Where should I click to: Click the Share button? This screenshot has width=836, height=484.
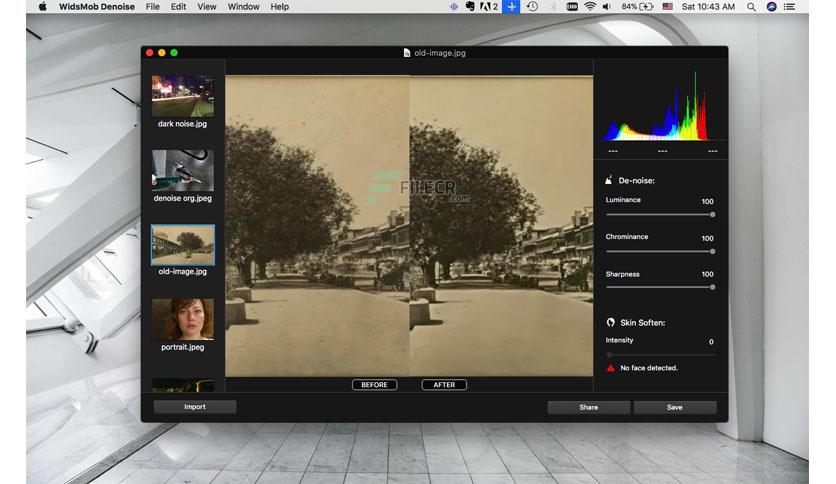[x=589, y=407]
